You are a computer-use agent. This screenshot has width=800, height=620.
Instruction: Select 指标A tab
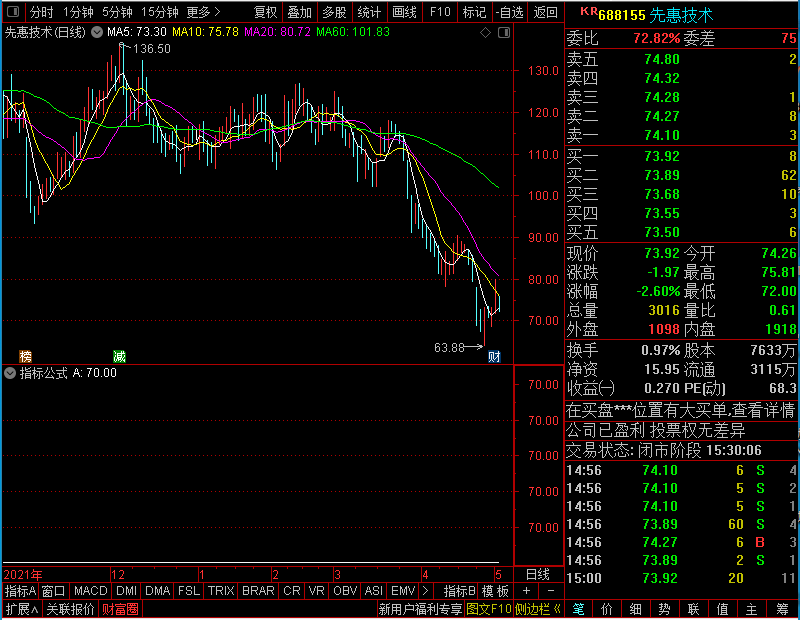coord(20,591)
